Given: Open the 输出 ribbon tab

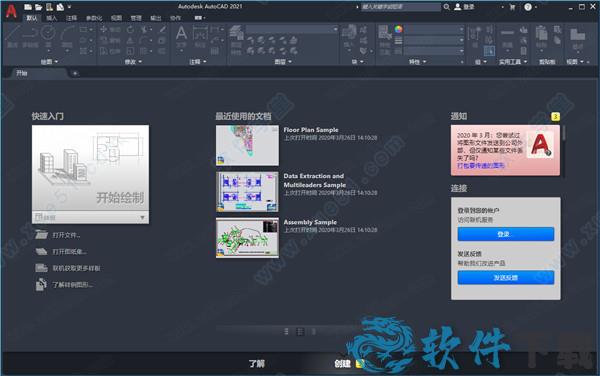Looking at the screenshot, I should 156,18.
